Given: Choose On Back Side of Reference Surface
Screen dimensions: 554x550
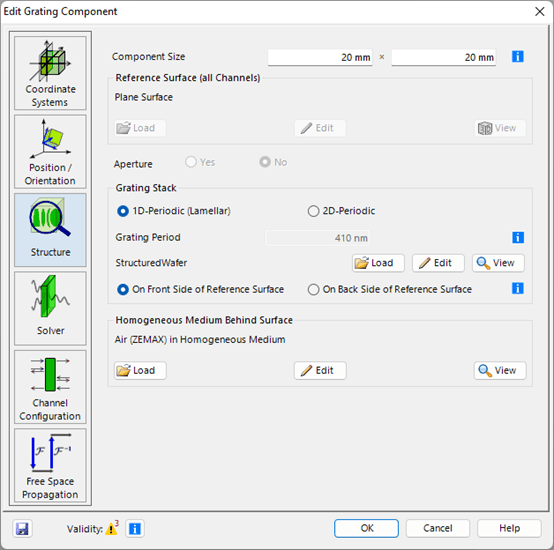Looking at the screenshot, I should [390, 289].
